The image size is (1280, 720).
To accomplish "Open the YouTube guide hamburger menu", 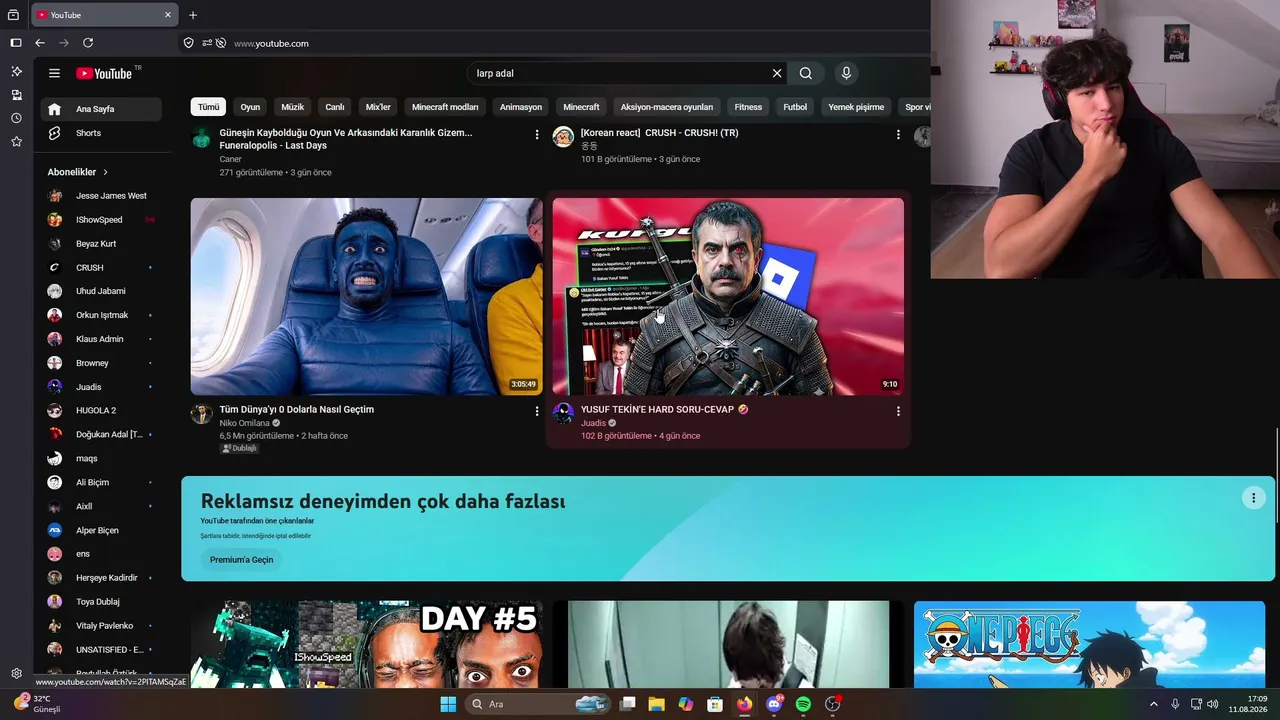I will click(54, 73).
